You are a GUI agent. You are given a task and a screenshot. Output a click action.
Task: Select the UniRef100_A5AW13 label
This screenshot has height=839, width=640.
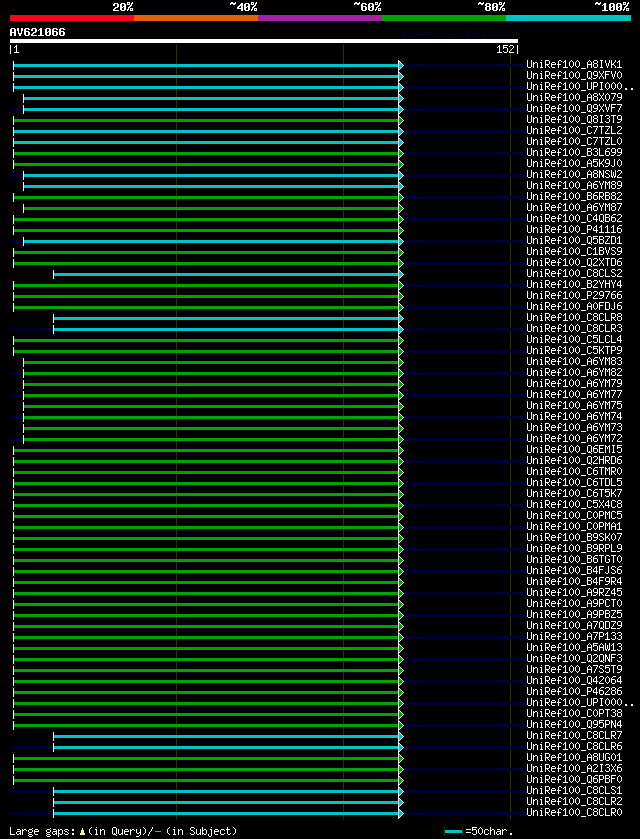(x=575, y=647)
